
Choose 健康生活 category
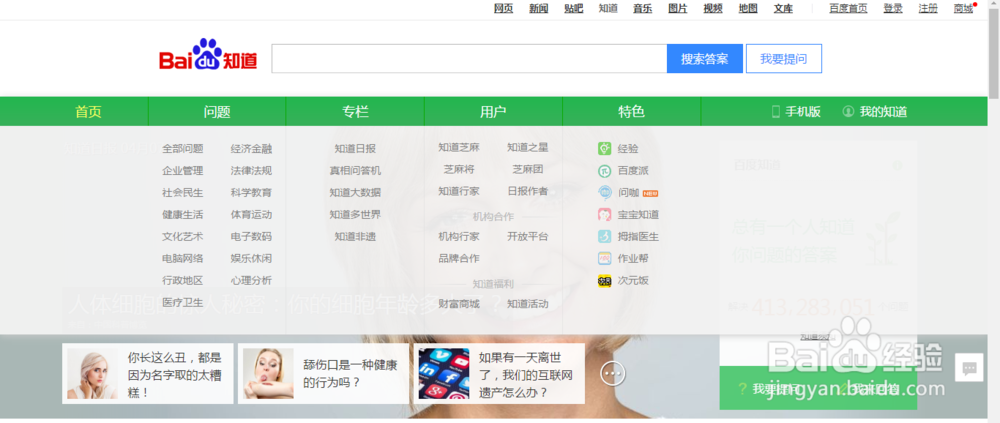tap(182, 214)
